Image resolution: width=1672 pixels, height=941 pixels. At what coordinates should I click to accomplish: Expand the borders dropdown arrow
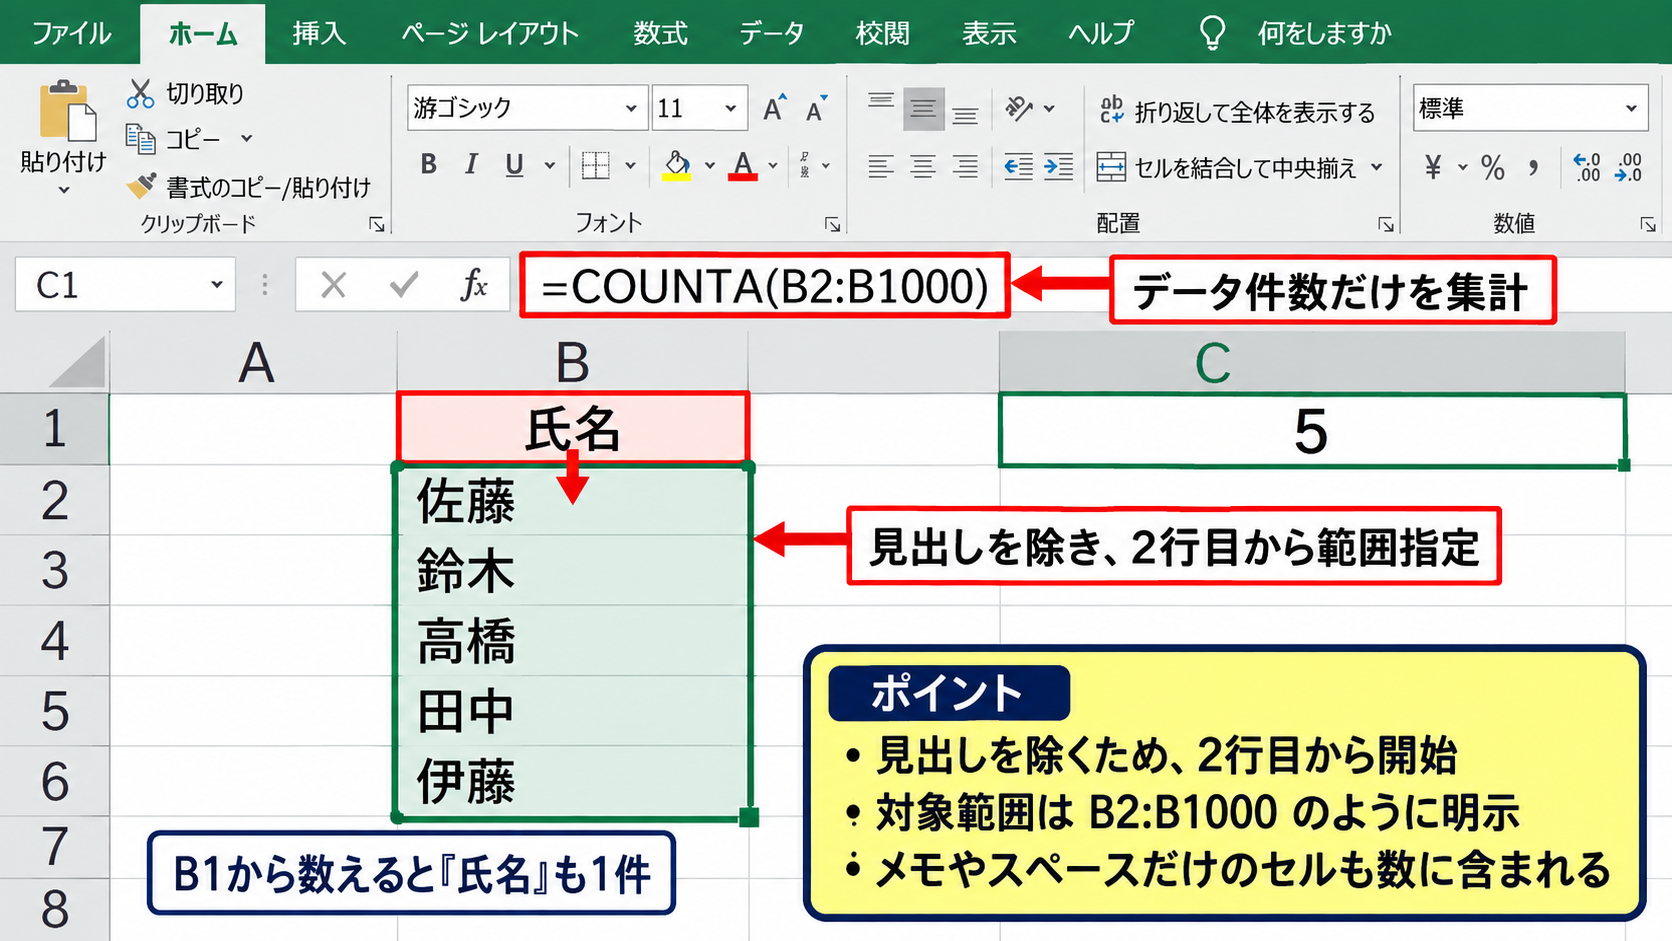pyautogui.click(x=630, y=165)
